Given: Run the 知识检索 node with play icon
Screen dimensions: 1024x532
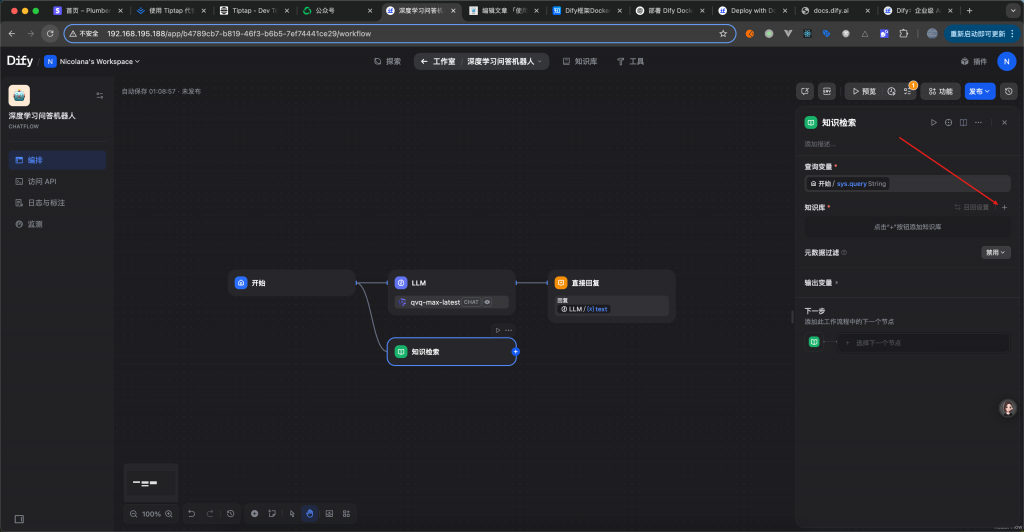Looking at the screenshot, I should (x=933, y=122).
